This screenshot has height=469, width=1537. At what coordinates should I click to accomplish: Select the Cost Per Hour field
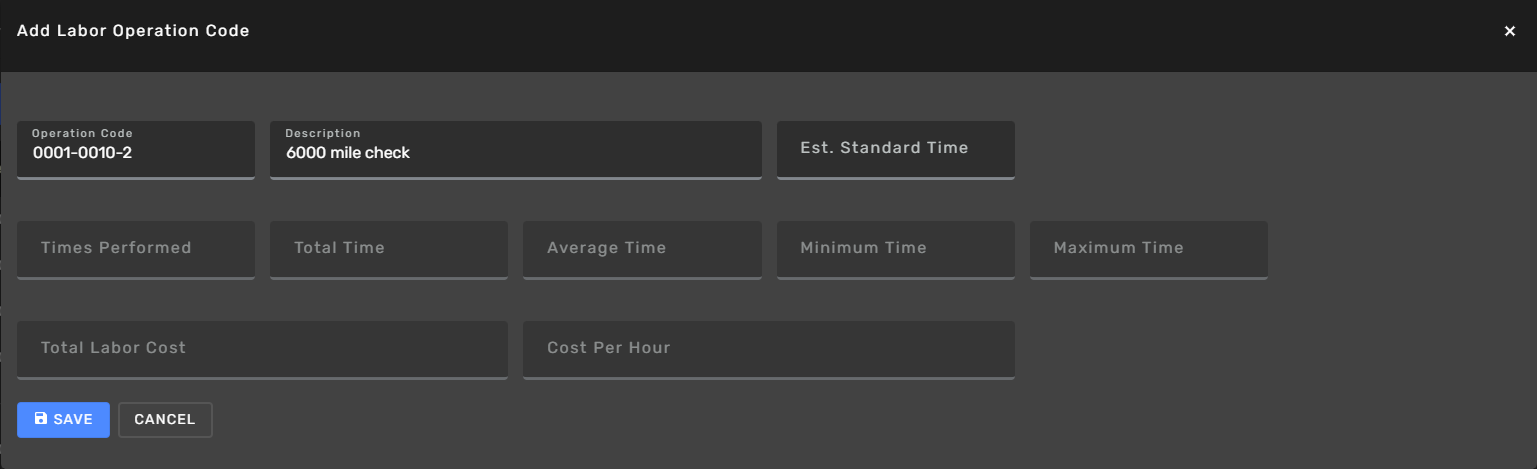pyautogui.click(x=769, y=350)
